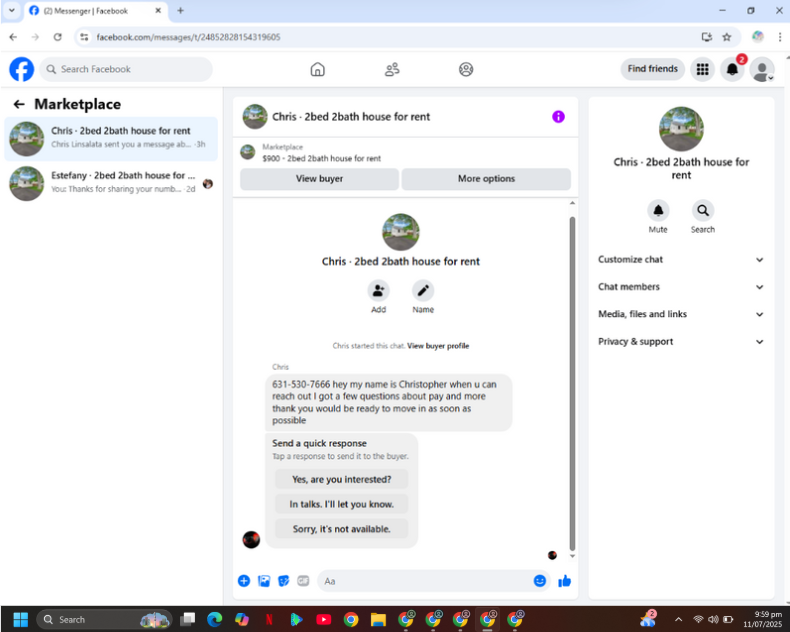The width and height of the screenshot is (790, 632).
Task: Mute the conversation bell icon
Action: pyautogui.click(x=658, y=211)
